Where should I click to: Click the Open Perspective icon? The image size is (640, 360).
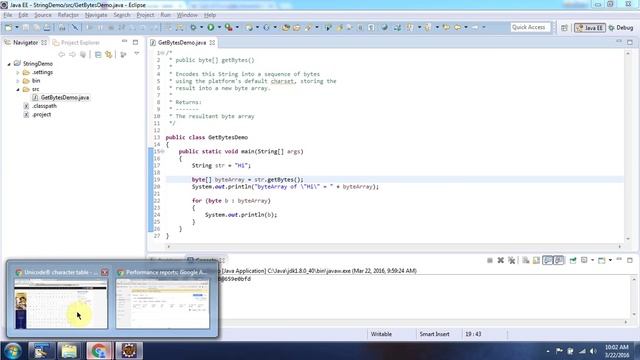[x=564, y=28]
